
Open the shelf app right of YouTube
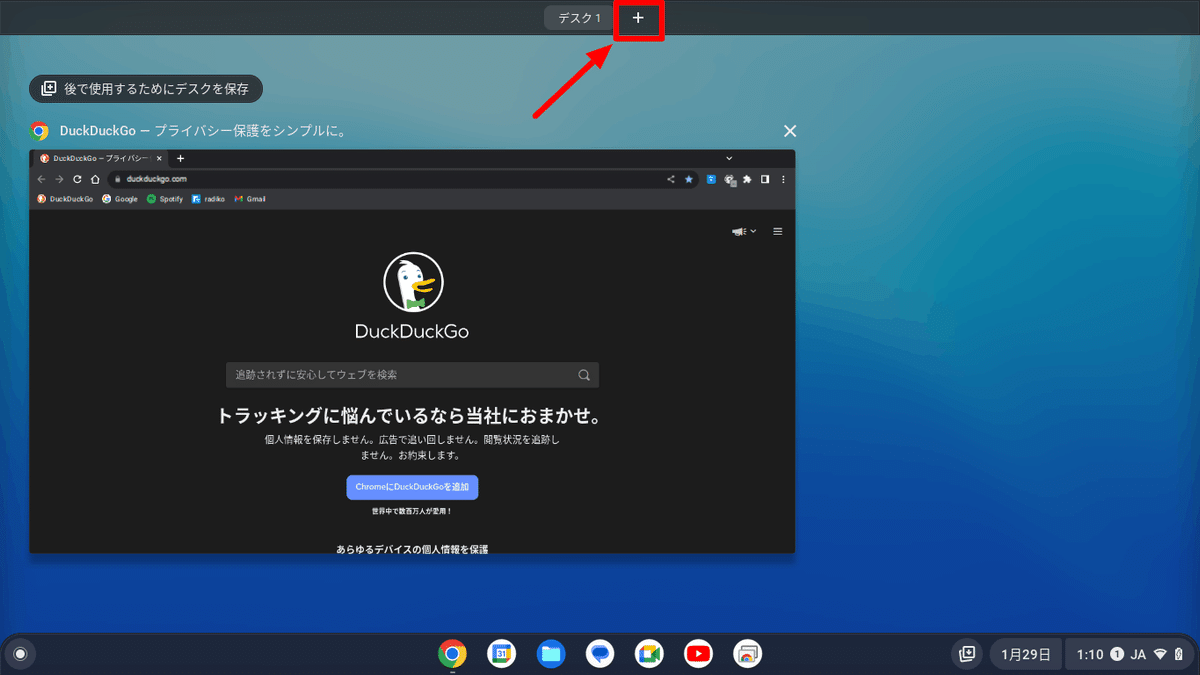tap(748, 654)
